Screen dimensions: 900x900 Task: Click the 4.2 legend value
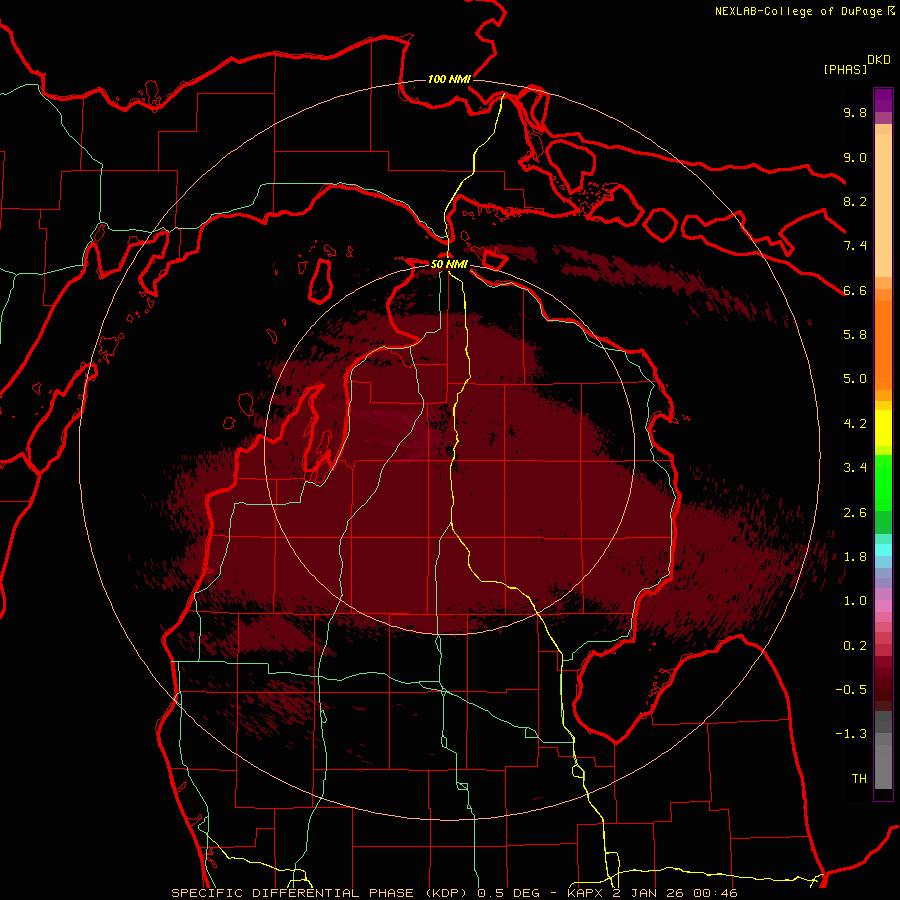(x=855, y=424)
